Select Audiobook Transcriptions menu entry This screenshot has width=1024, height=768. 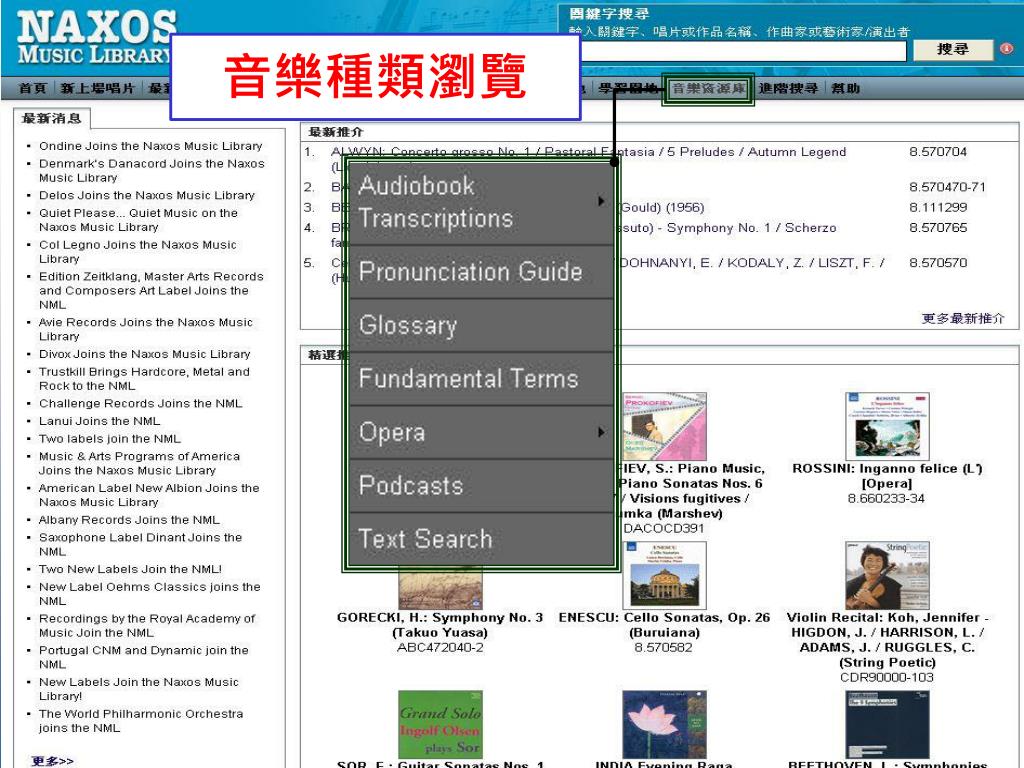(481, 202)
